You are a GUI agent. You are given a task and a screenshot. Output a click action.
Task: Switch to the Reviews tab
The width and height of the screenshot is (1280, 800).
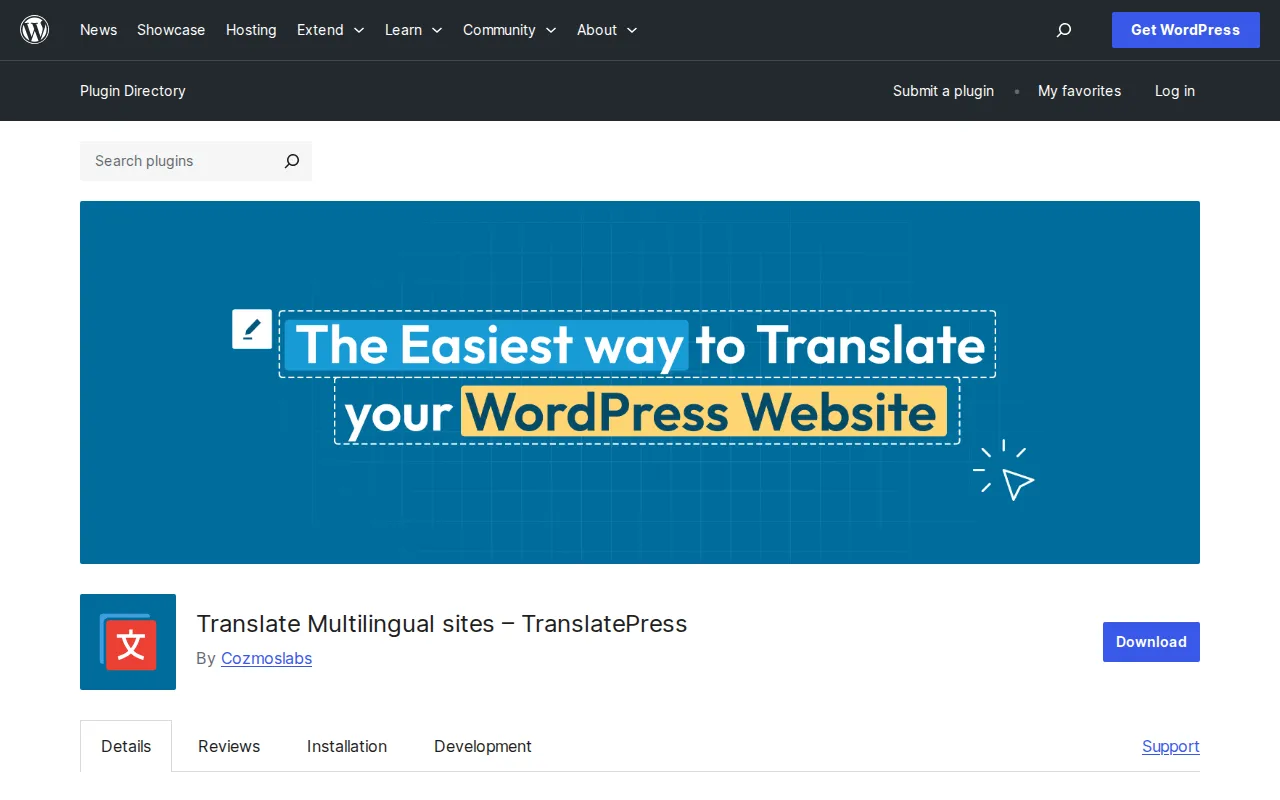[228, 746]
